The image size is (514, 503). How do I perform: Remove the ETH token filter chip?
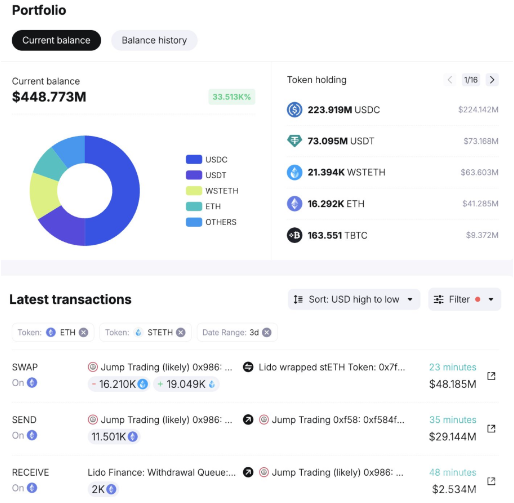tap(84, 332)
